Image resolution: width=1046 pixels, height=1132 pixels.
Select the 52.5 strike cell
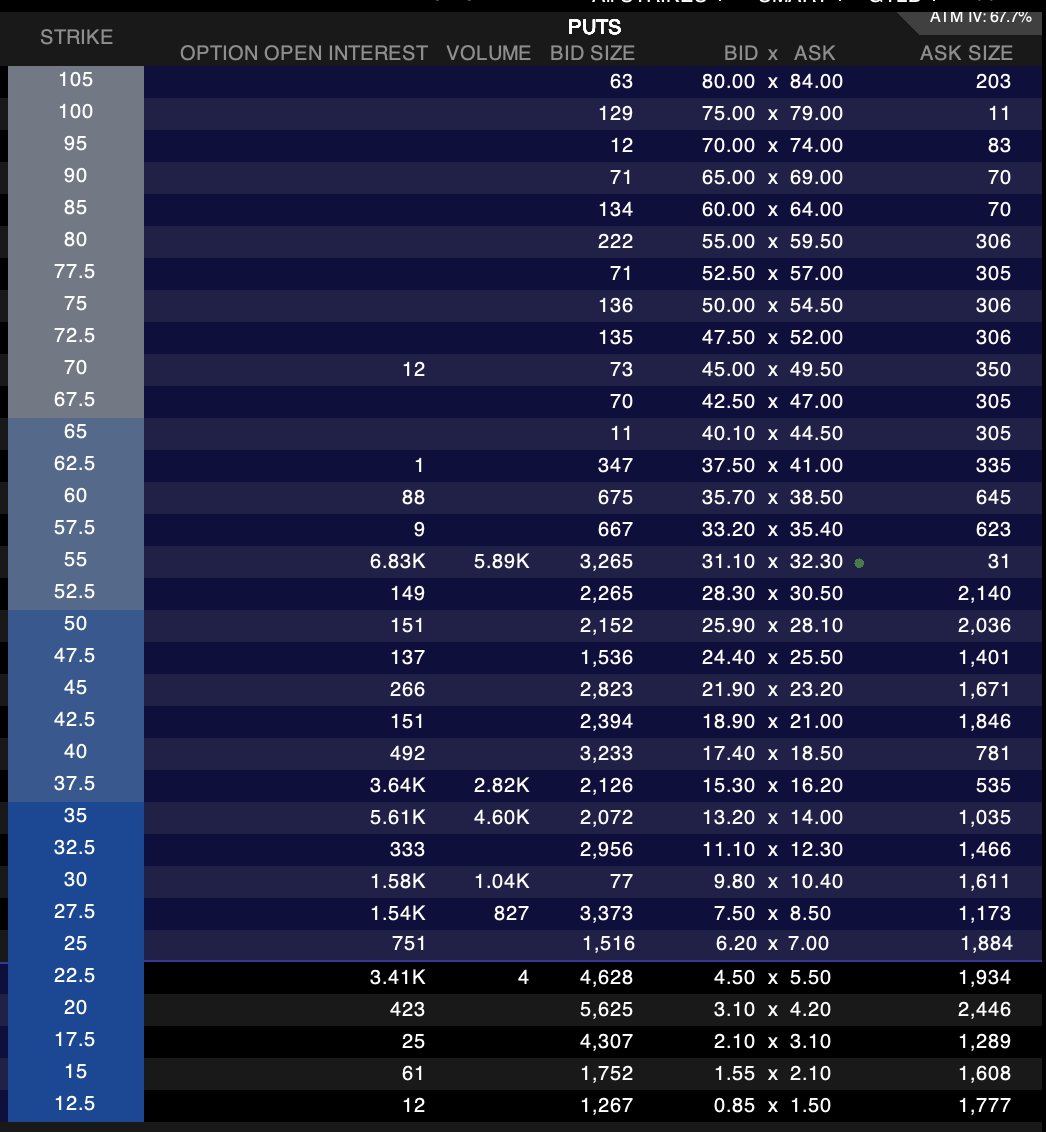[76, 591]
